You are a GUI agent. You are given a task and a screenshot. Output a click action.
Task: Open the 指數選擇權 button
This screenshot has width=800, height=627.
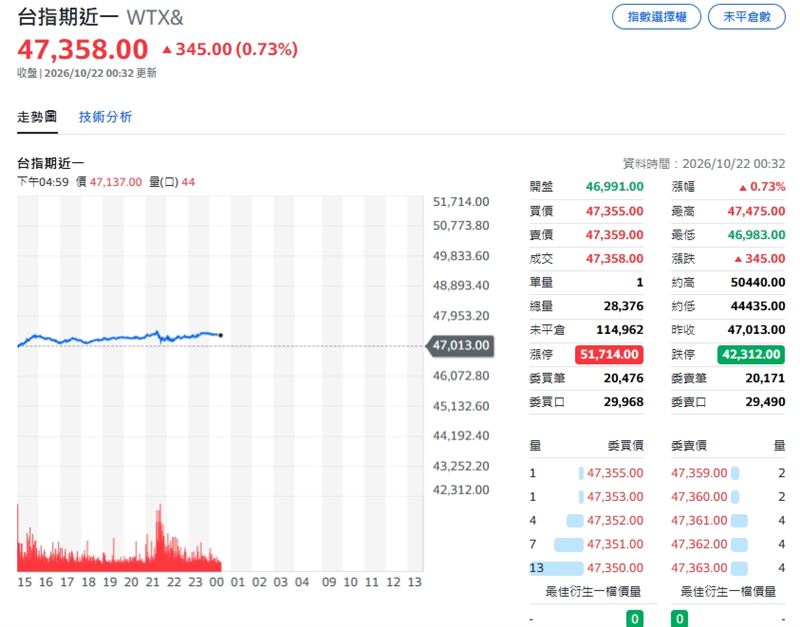coord(656,17)
